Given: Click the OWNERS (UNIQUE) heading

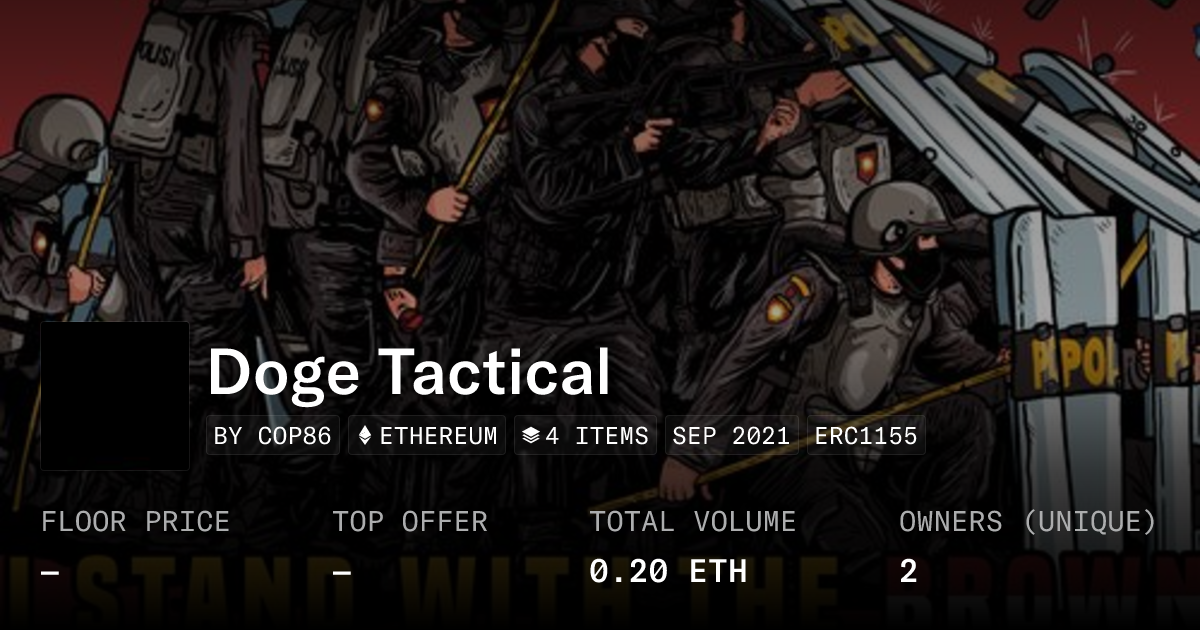Looking at the screenshot, I should tap(1028, 522).
